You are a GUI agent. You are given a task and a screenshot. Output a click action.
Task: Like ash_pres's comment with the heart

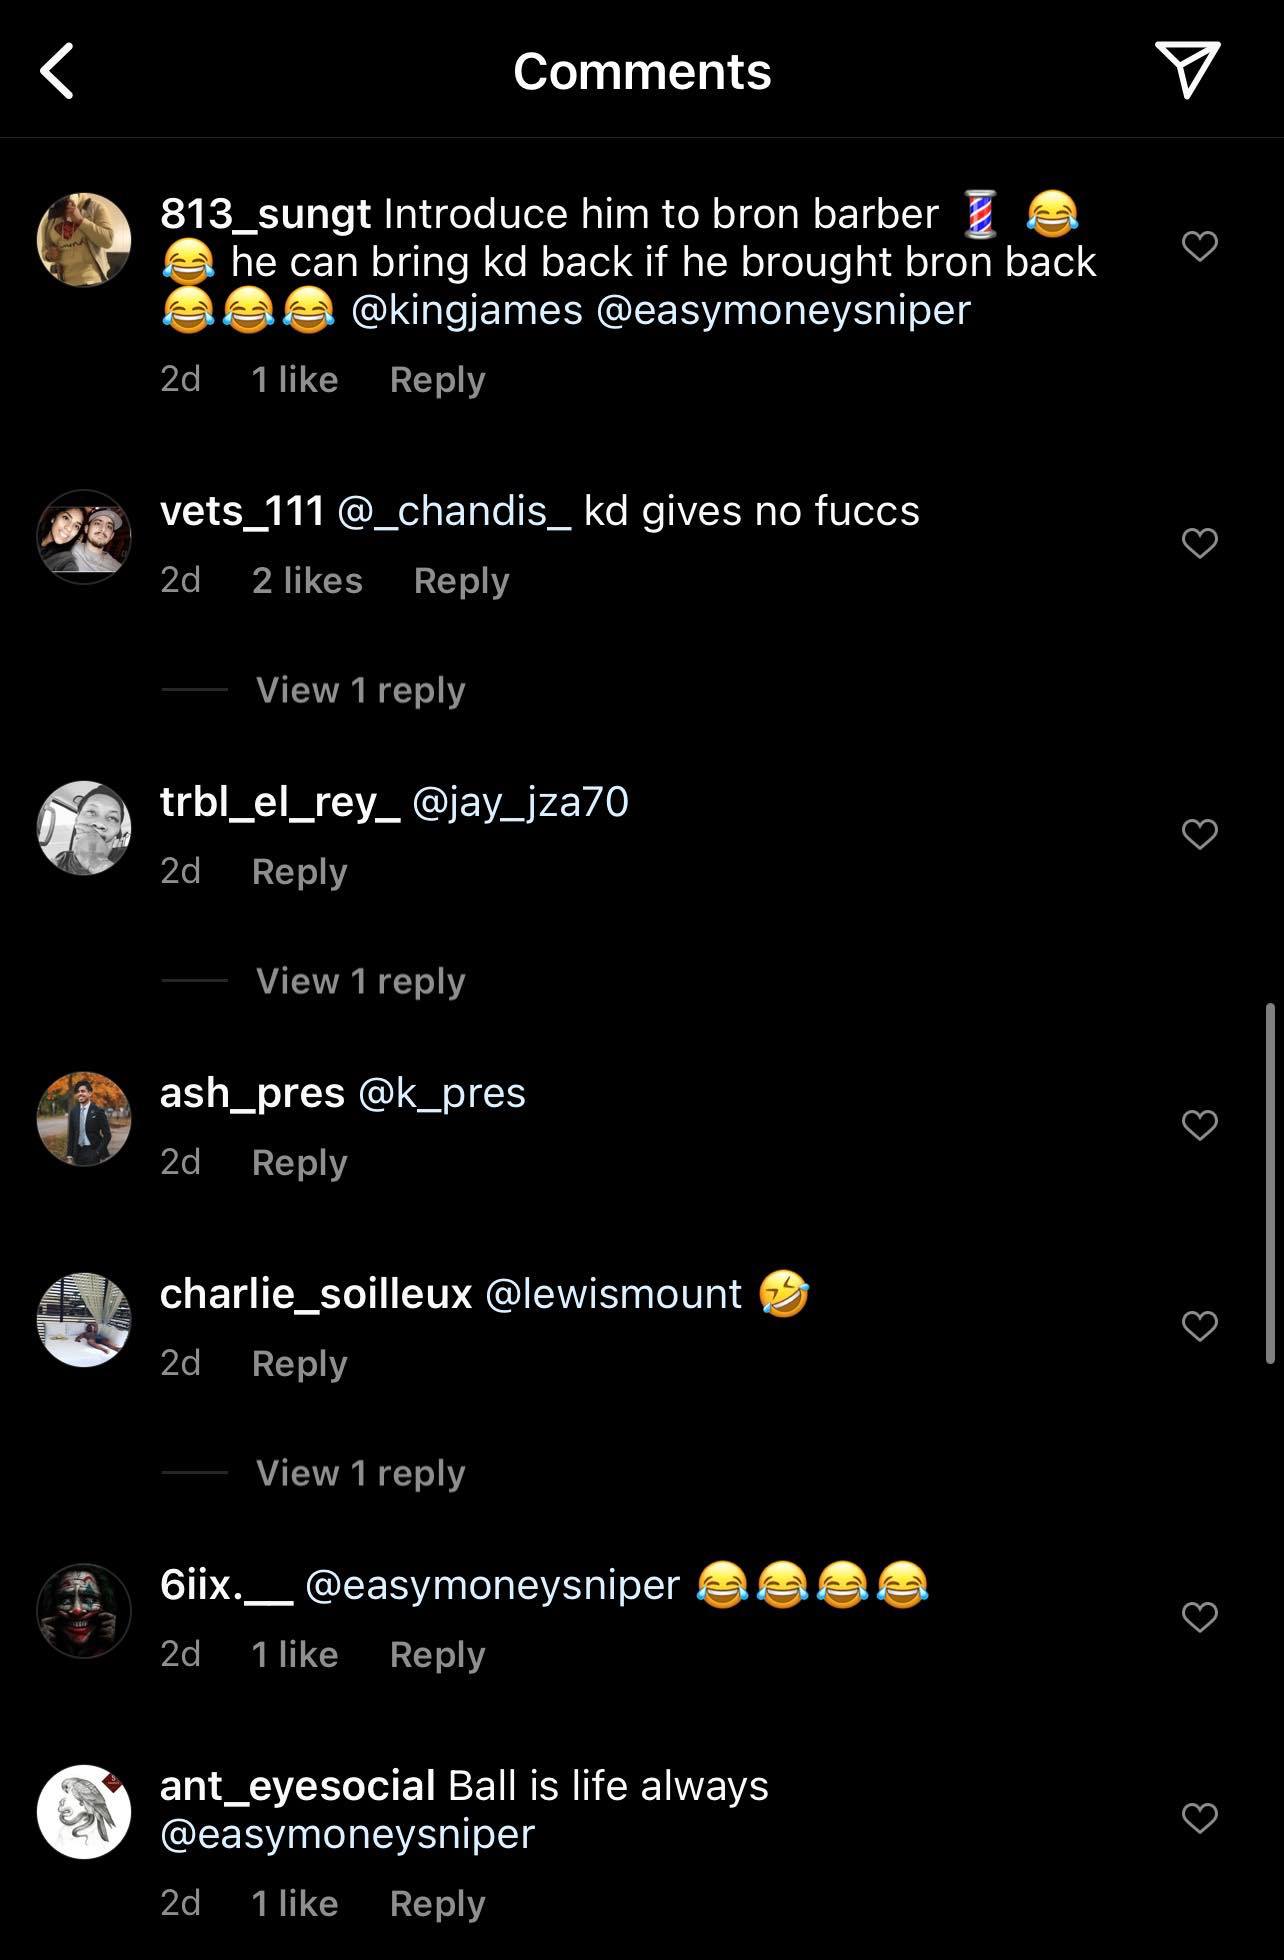[x=1199, y=1125]
